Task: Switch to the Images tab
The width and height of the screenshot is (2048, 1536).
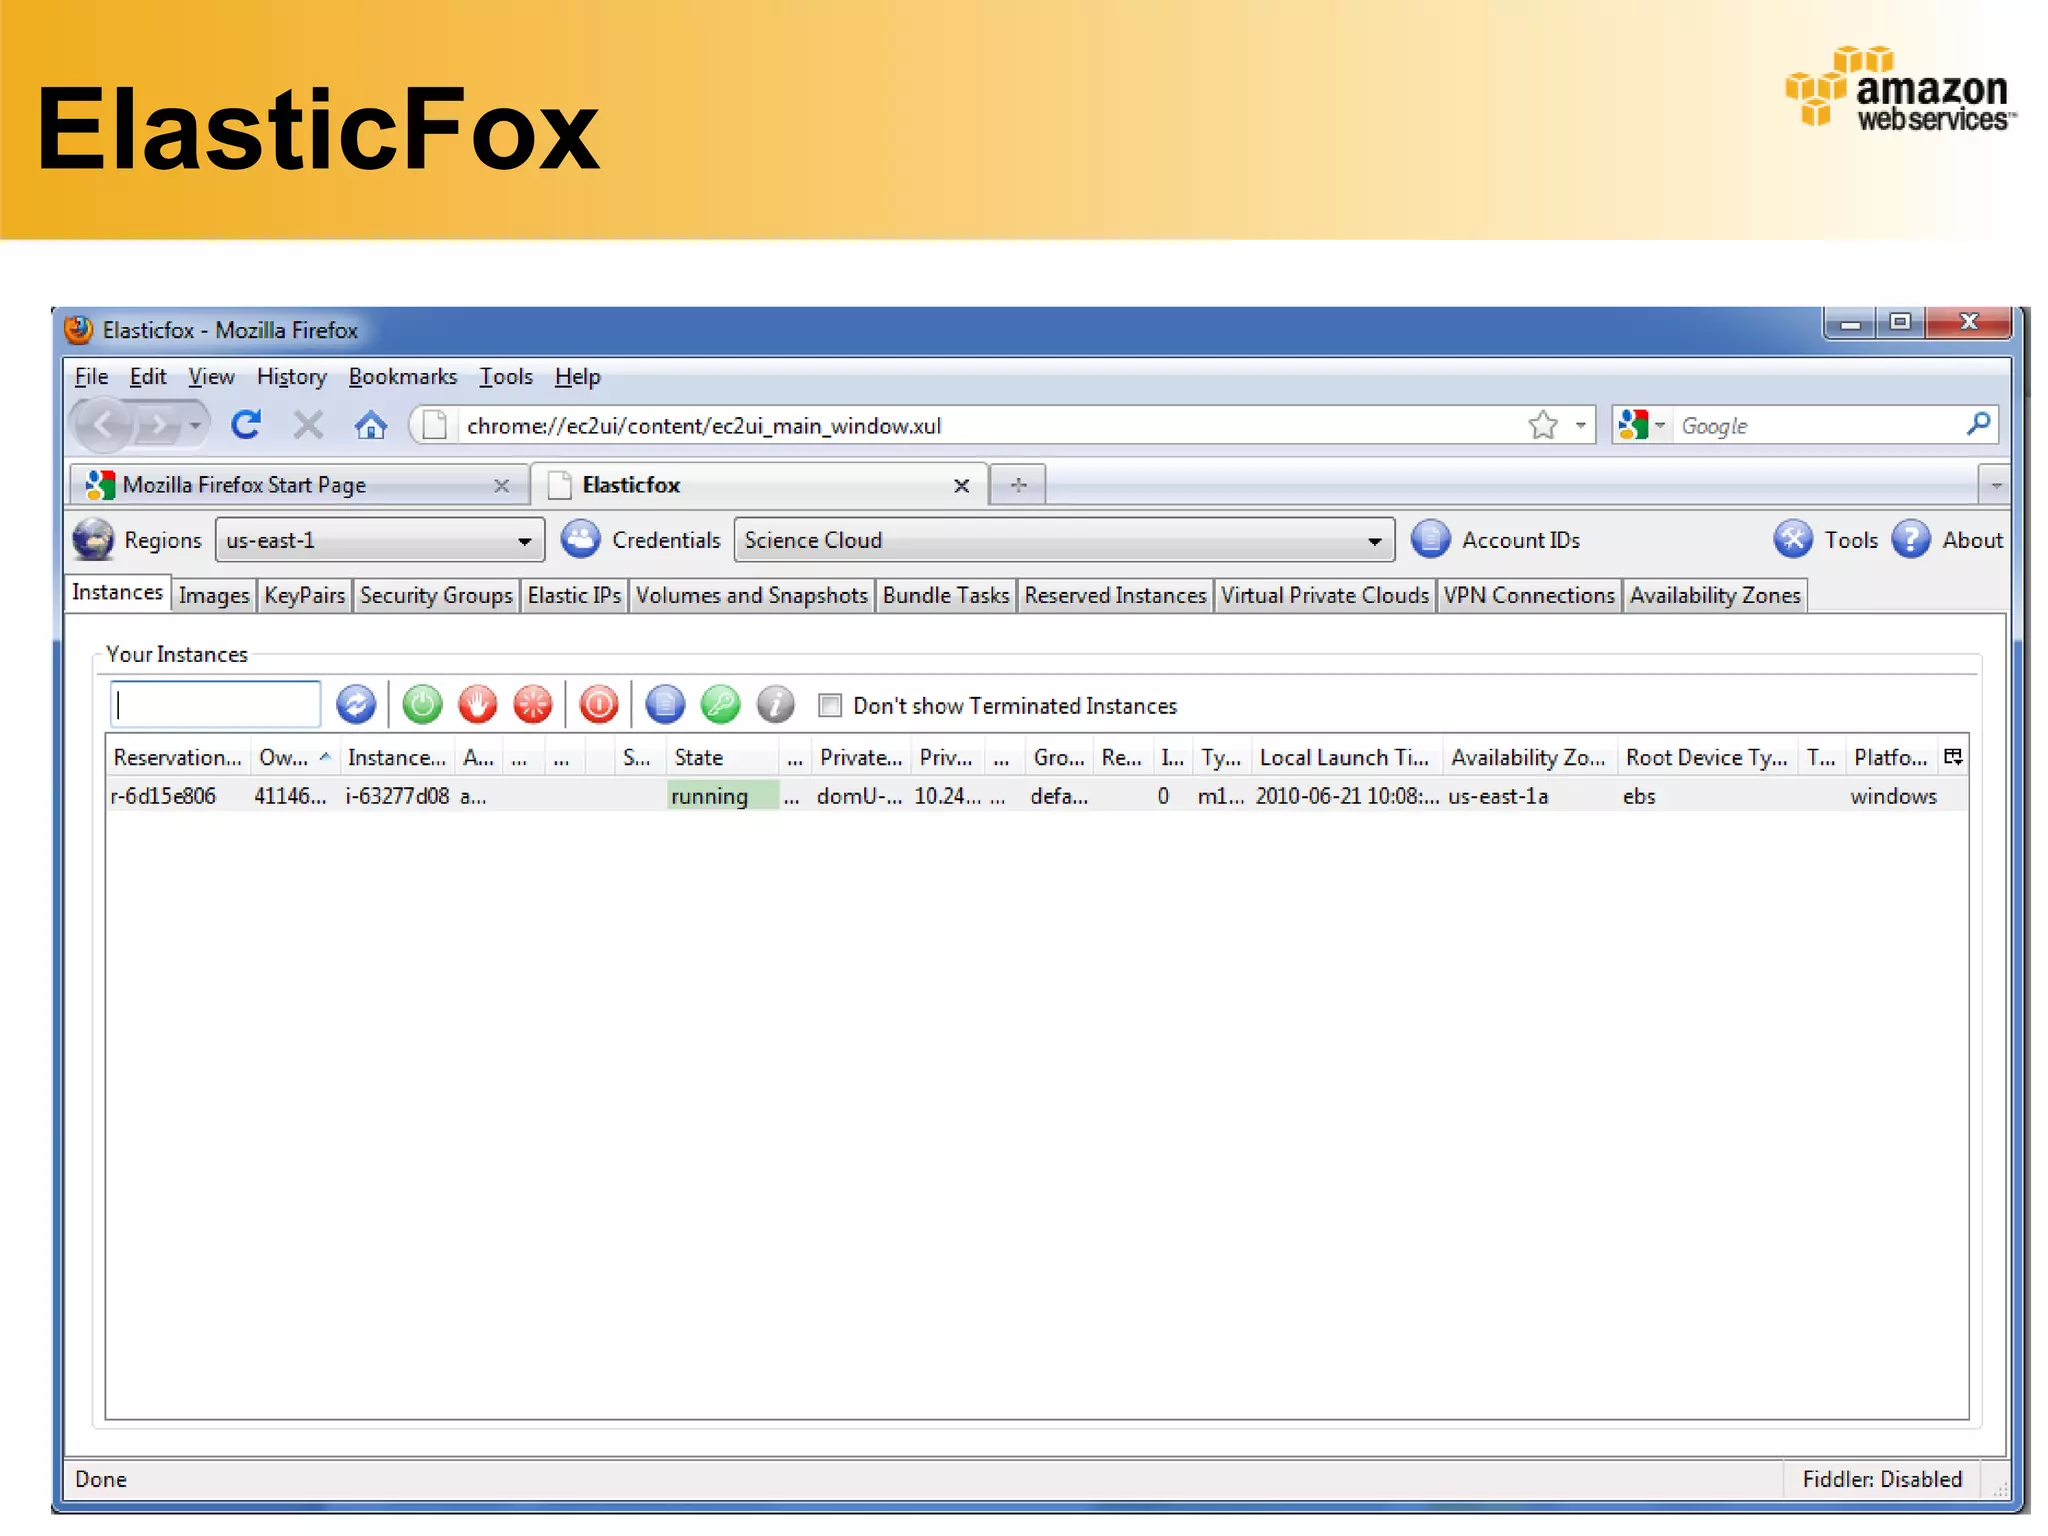Action: 214,596
